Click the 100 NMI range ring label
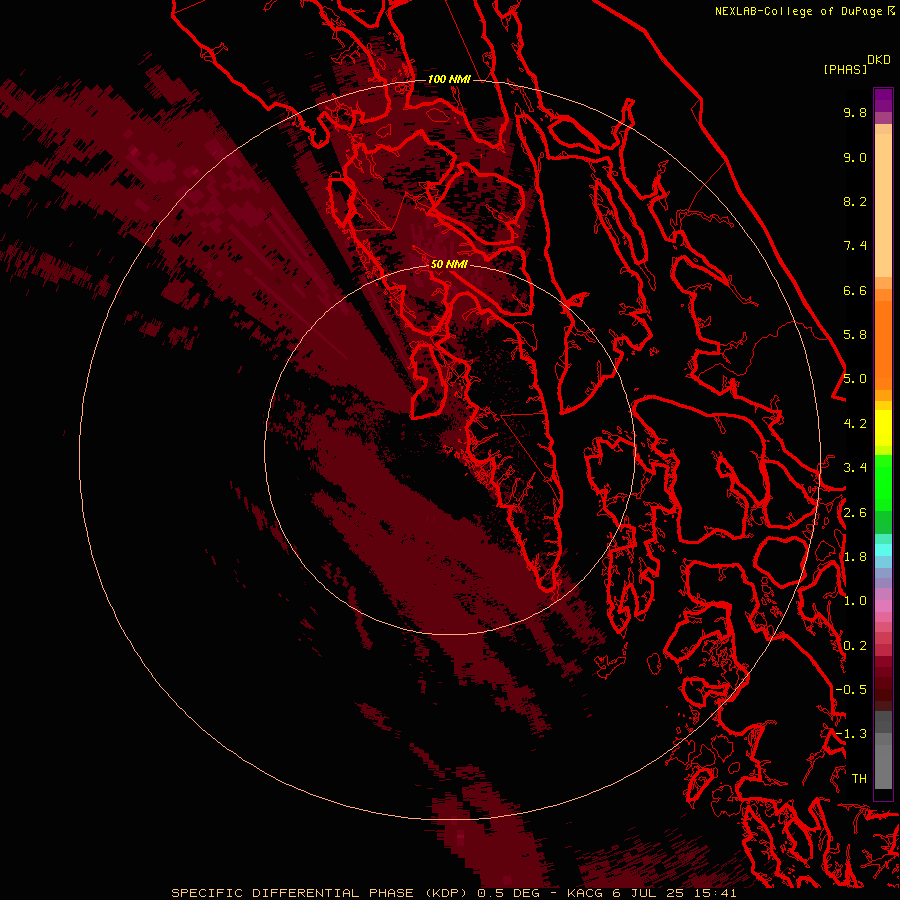 [x=449, y=79]
